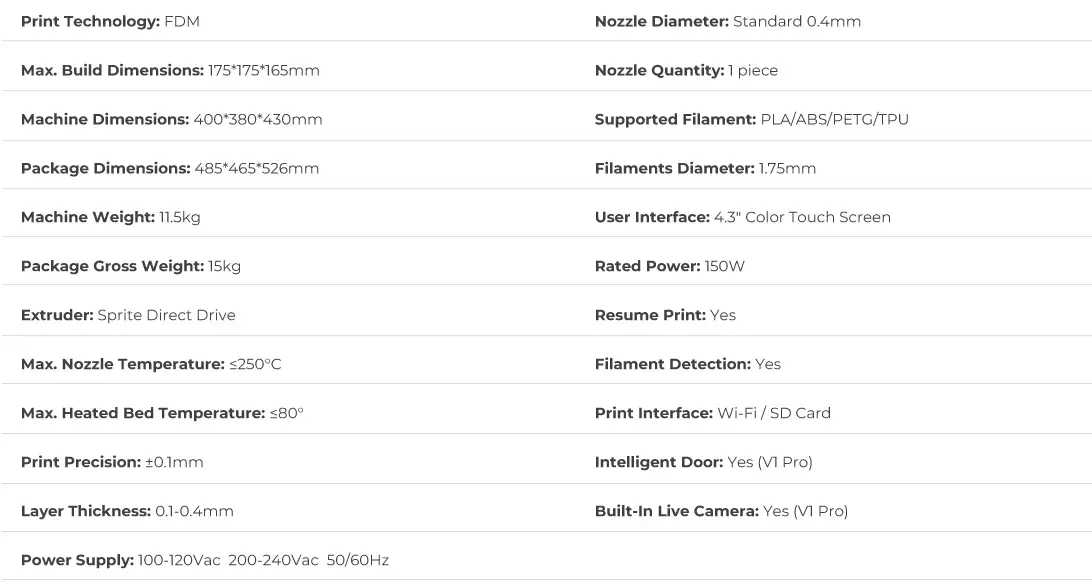Click the Extruder Sprite Direct Drive text
The height and width of the screenshot is (583, 1092).
(128, 315)
